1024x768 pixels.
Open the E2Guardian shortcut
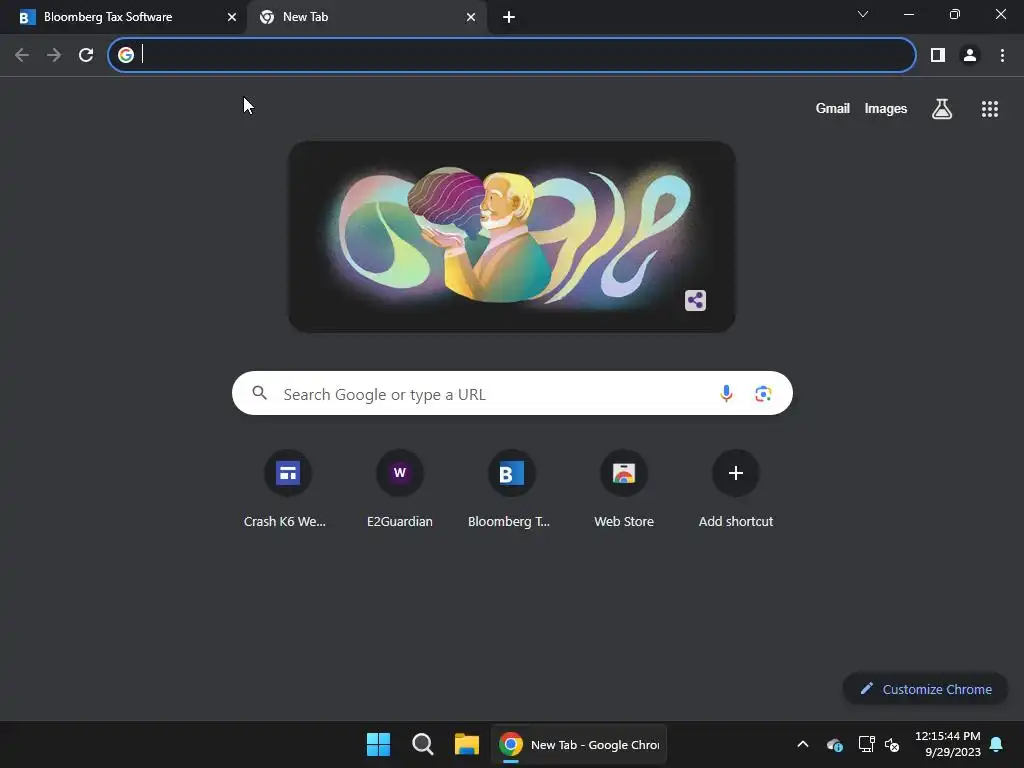(400, 490)
